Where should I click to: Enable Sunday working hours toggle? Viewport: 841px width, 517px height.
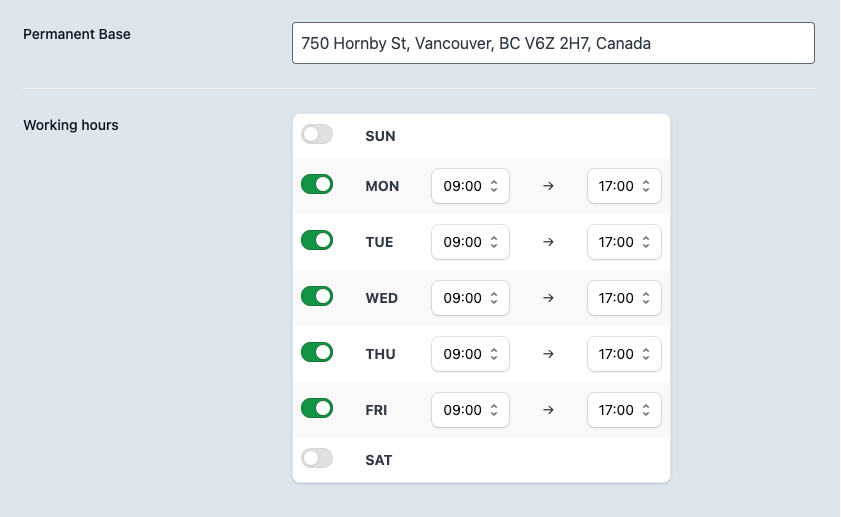[317, 135]
